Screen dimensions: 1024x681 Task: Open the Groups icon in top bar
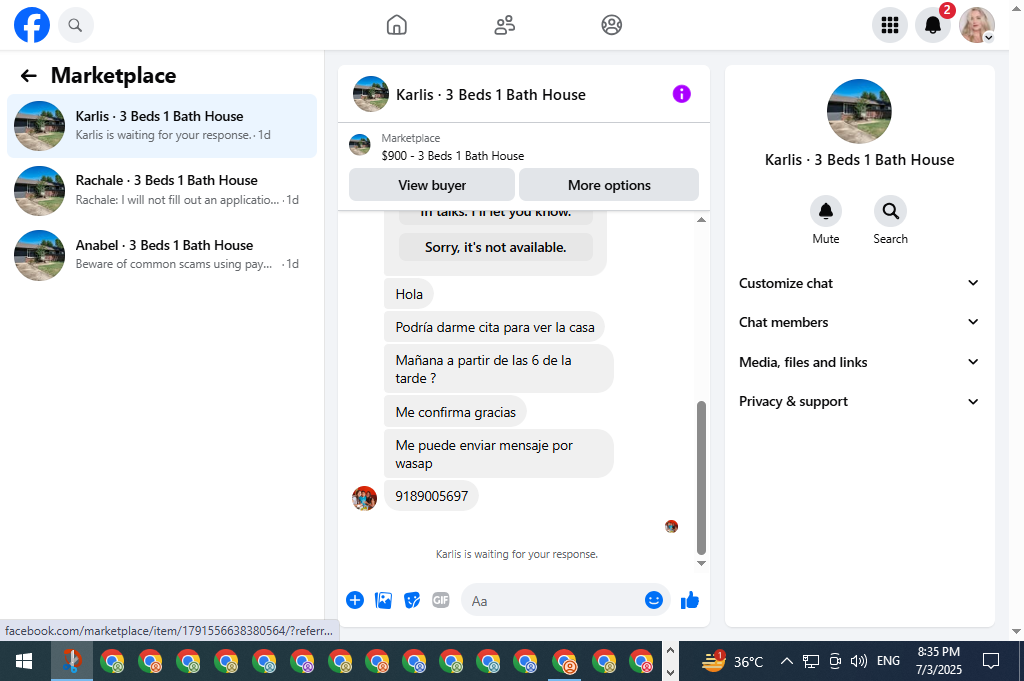click(x=611, y=25)
